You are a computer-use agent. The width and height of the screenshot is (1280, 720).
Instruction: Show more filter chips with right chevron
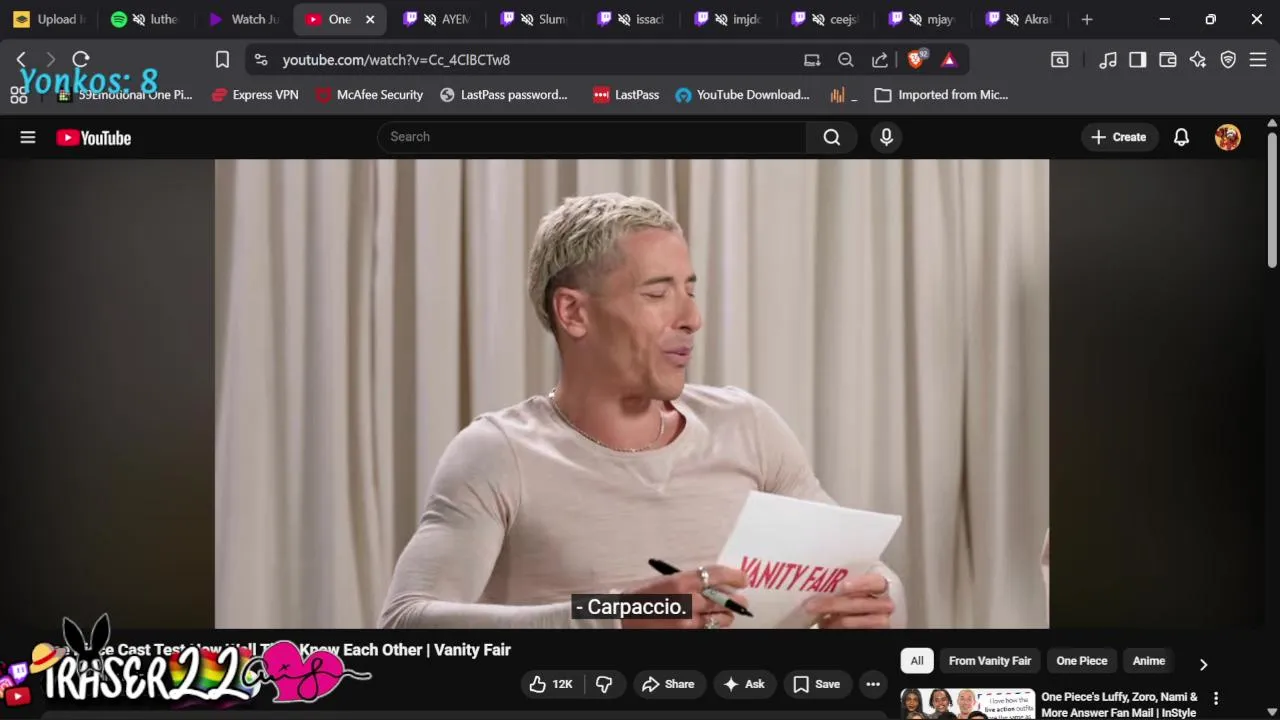pos(1203,664)
